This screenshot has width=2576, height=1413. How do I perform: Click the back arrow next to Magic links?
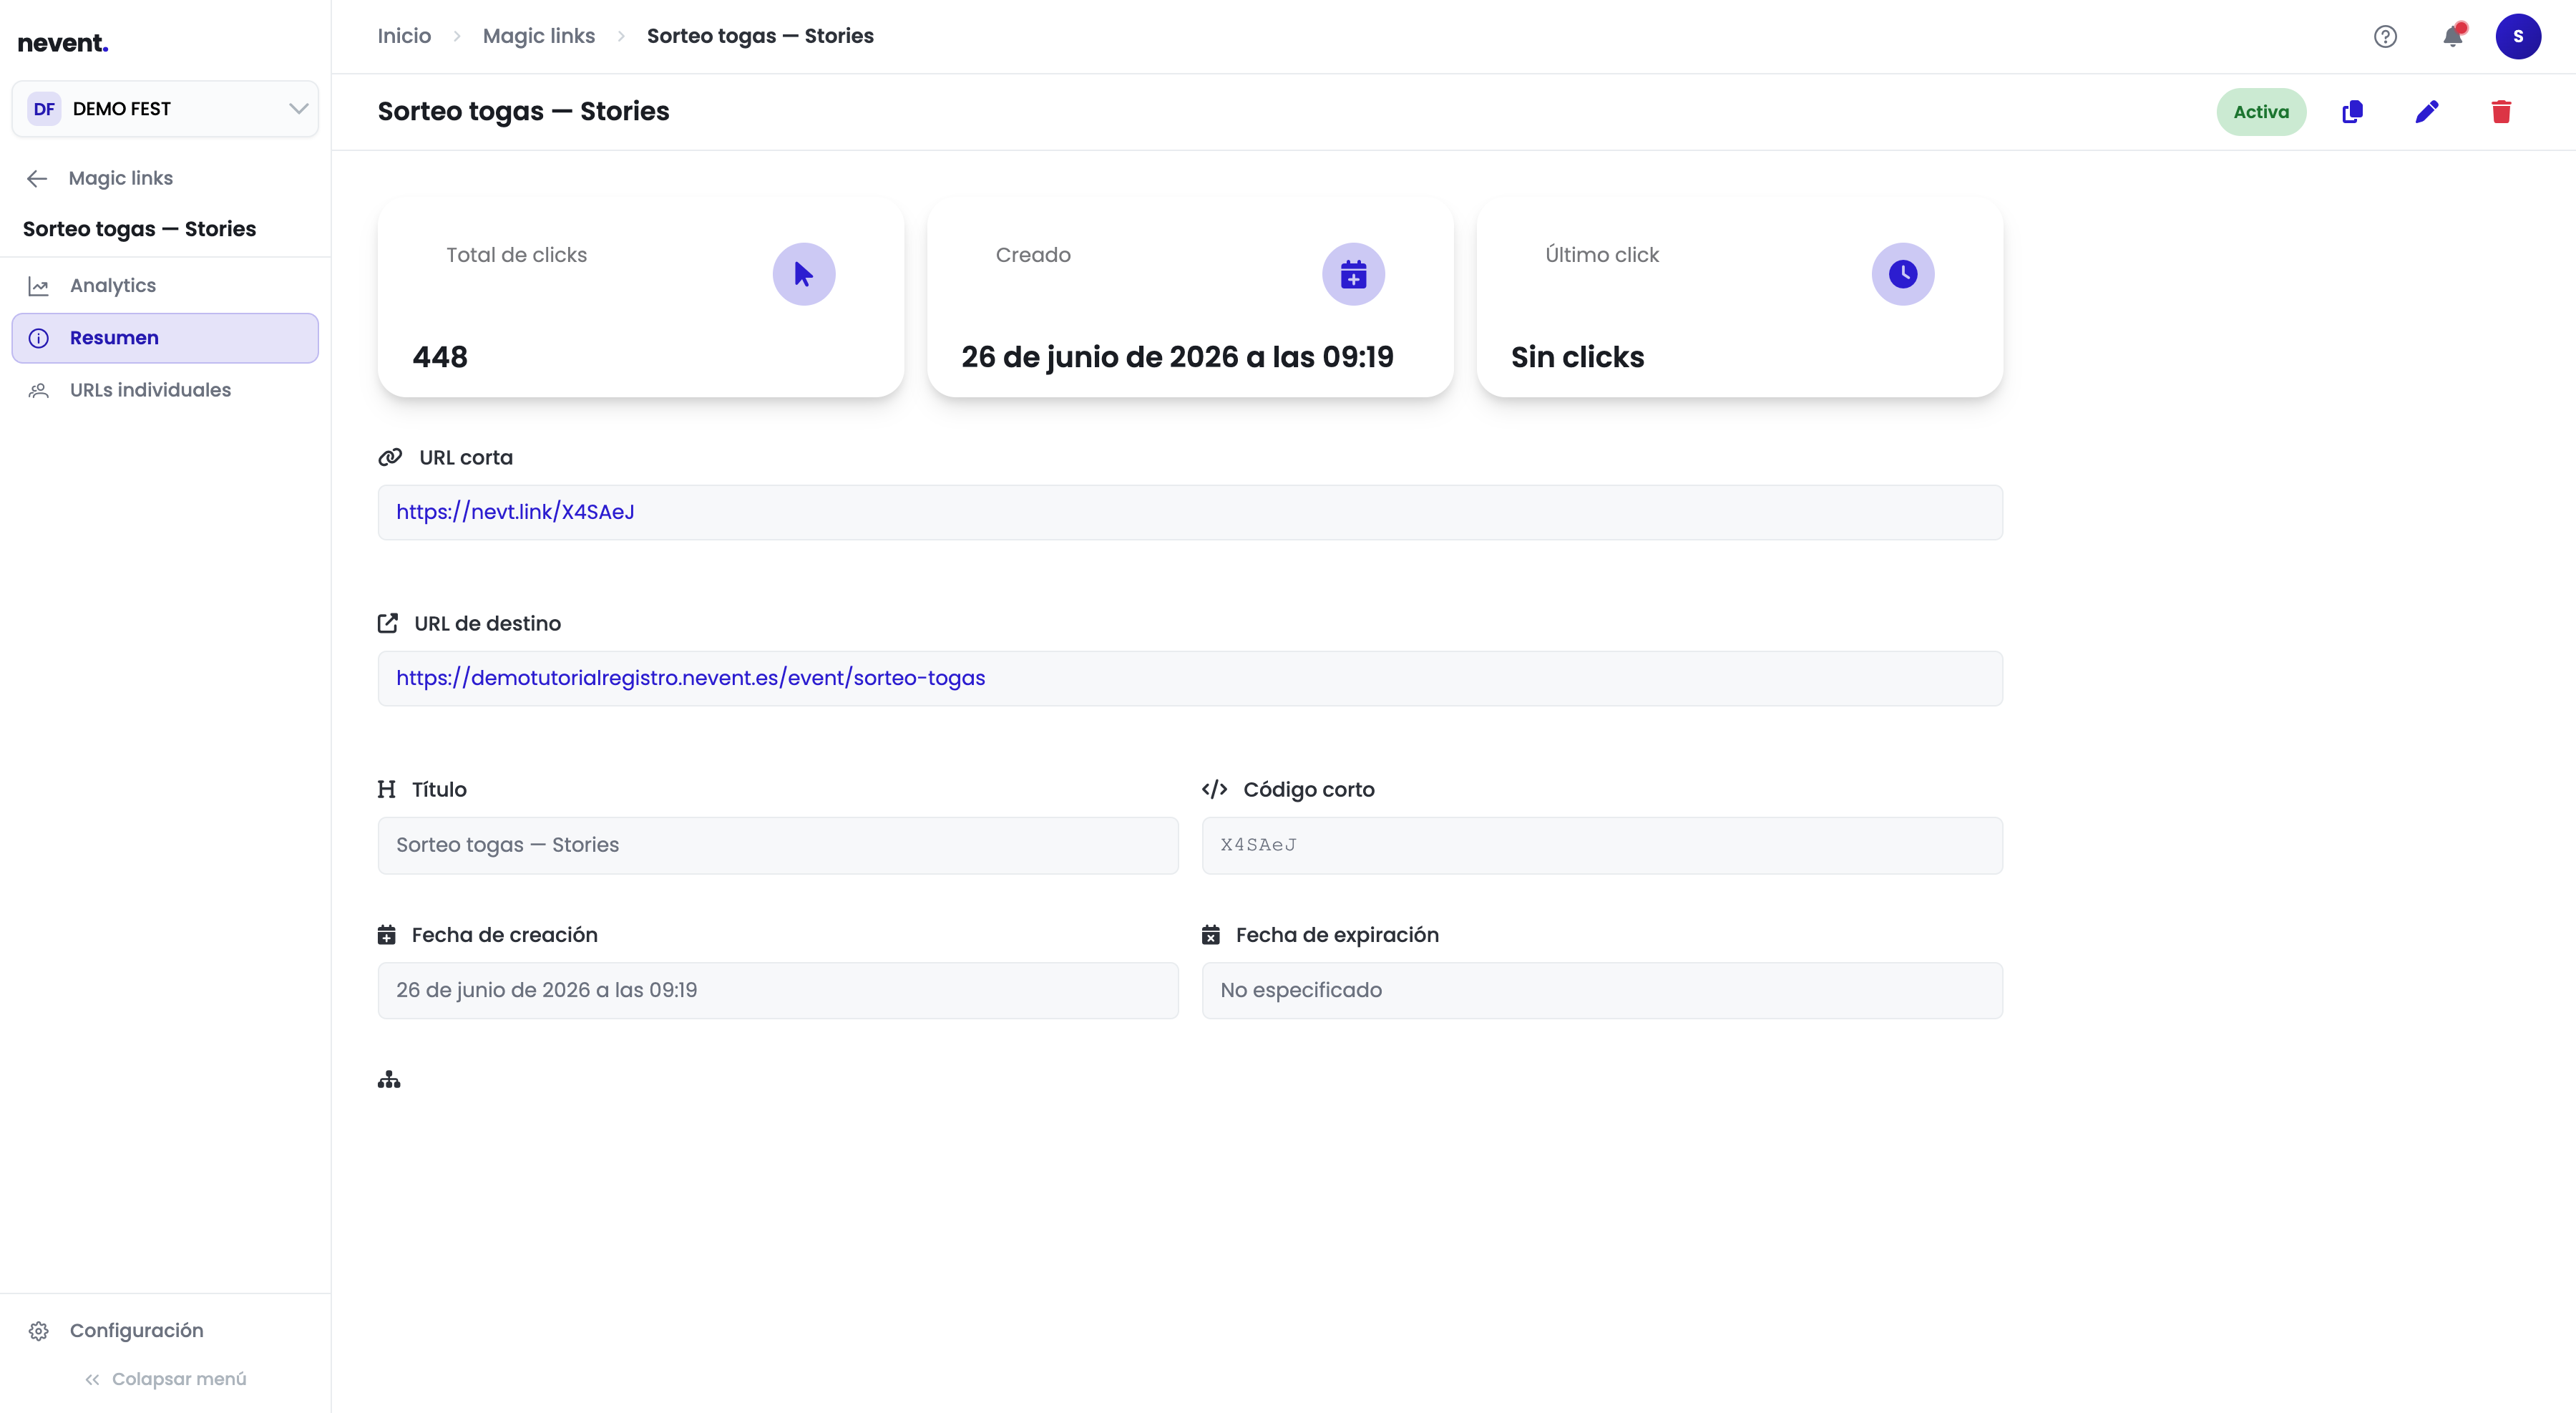pyautogui.click(x=38, y=179)
